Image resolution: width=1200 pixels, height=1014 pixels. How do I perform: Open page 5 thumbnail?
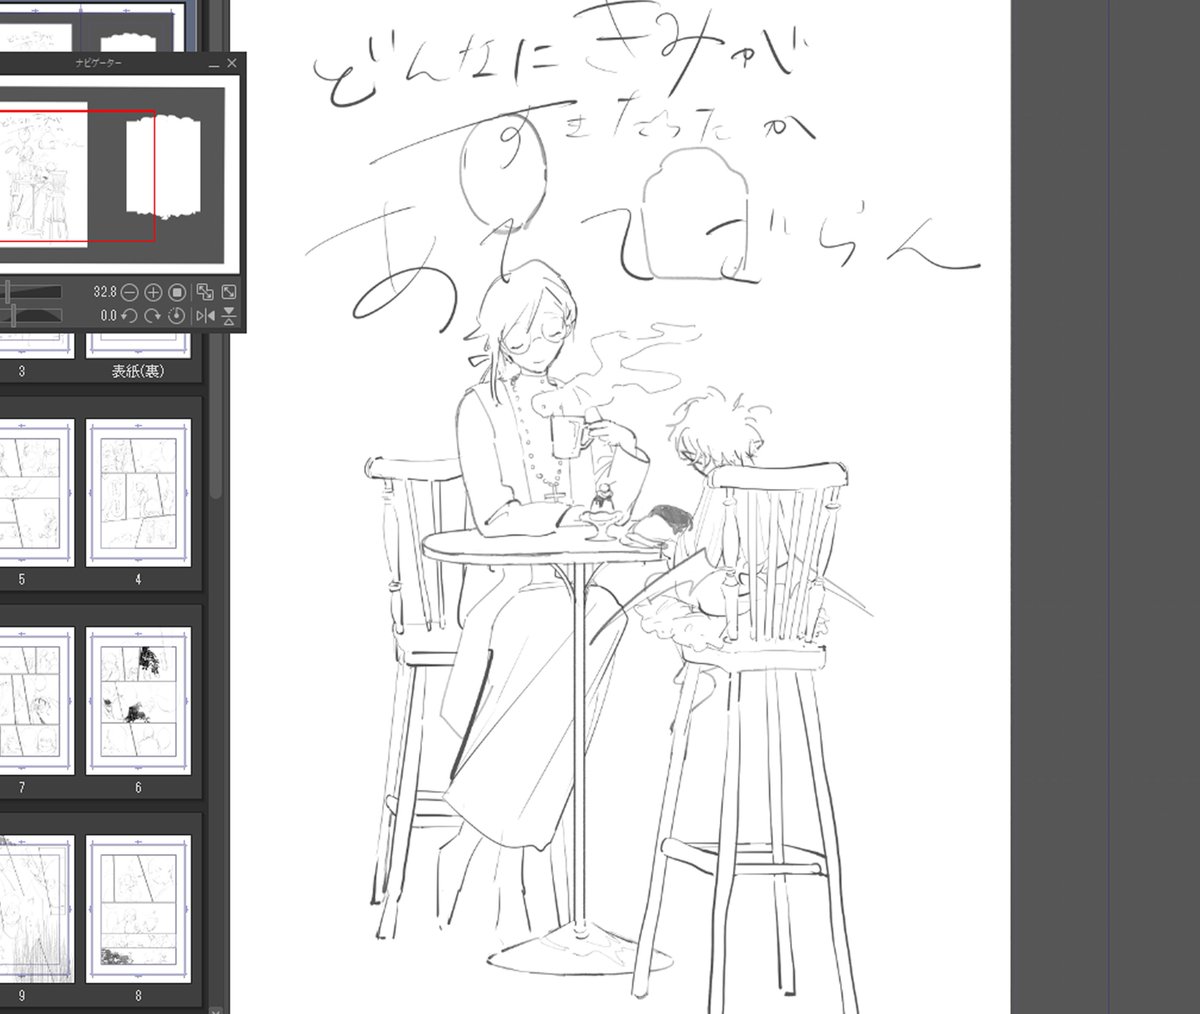point(37,492)
